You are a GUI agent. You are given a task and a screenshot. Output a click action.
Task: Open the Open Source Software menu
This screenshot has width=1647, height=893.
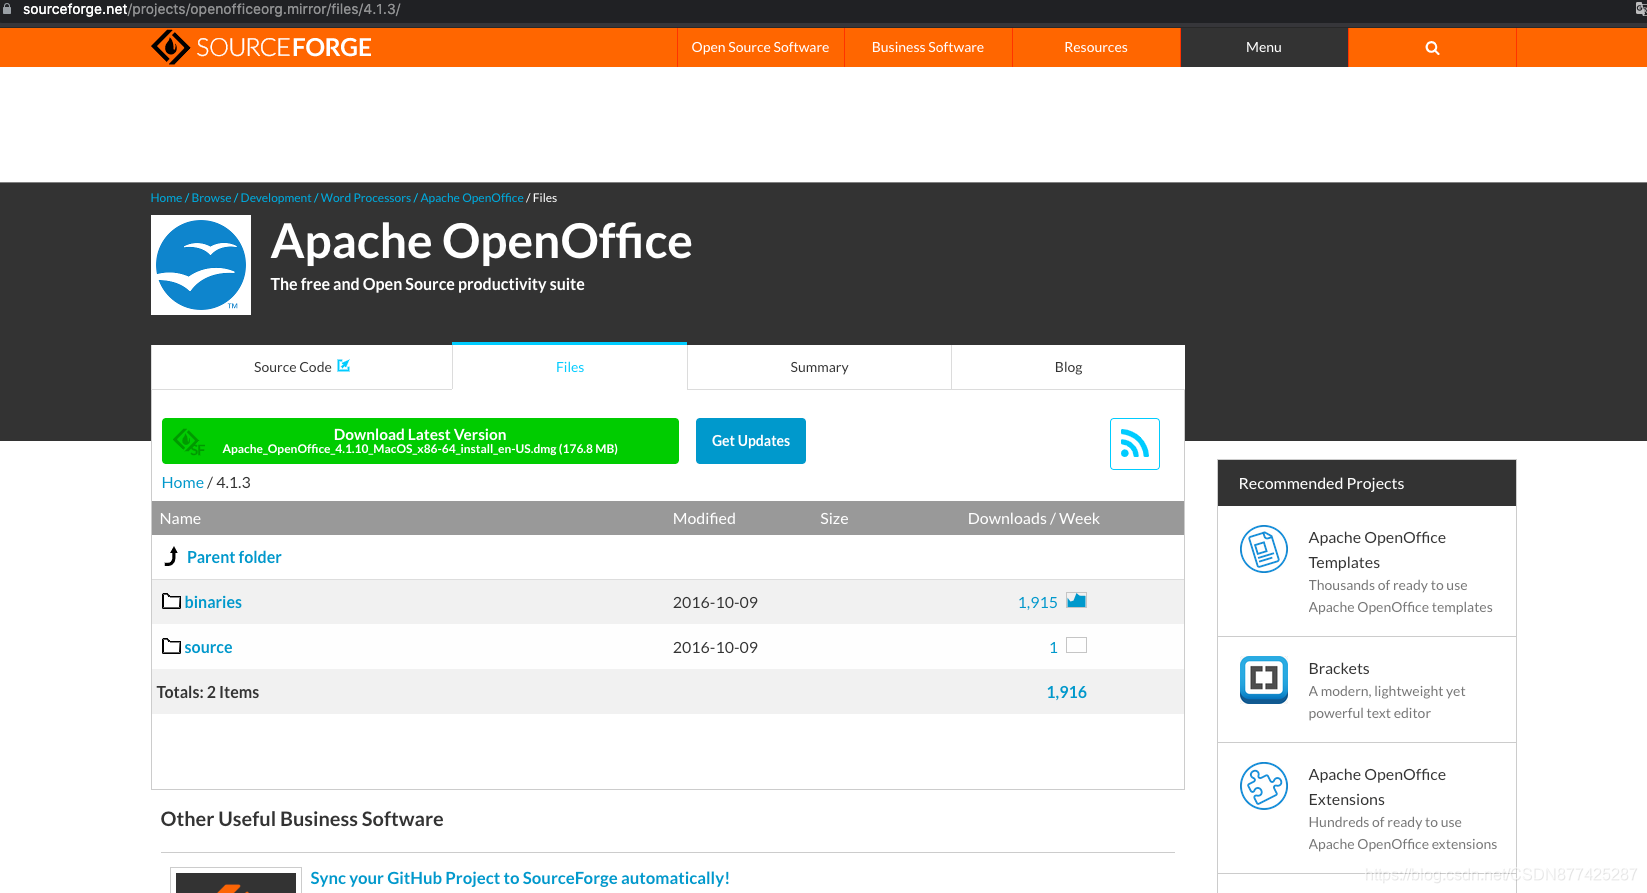click(x=760, y=47)
